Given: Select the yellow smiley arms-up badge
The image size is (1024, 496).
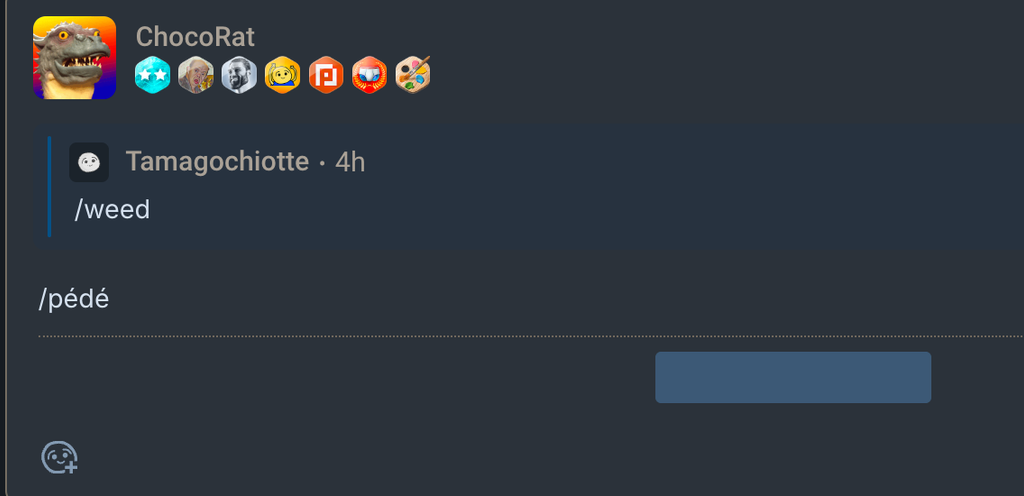Looking at the screenshot, I should point(283,75).
